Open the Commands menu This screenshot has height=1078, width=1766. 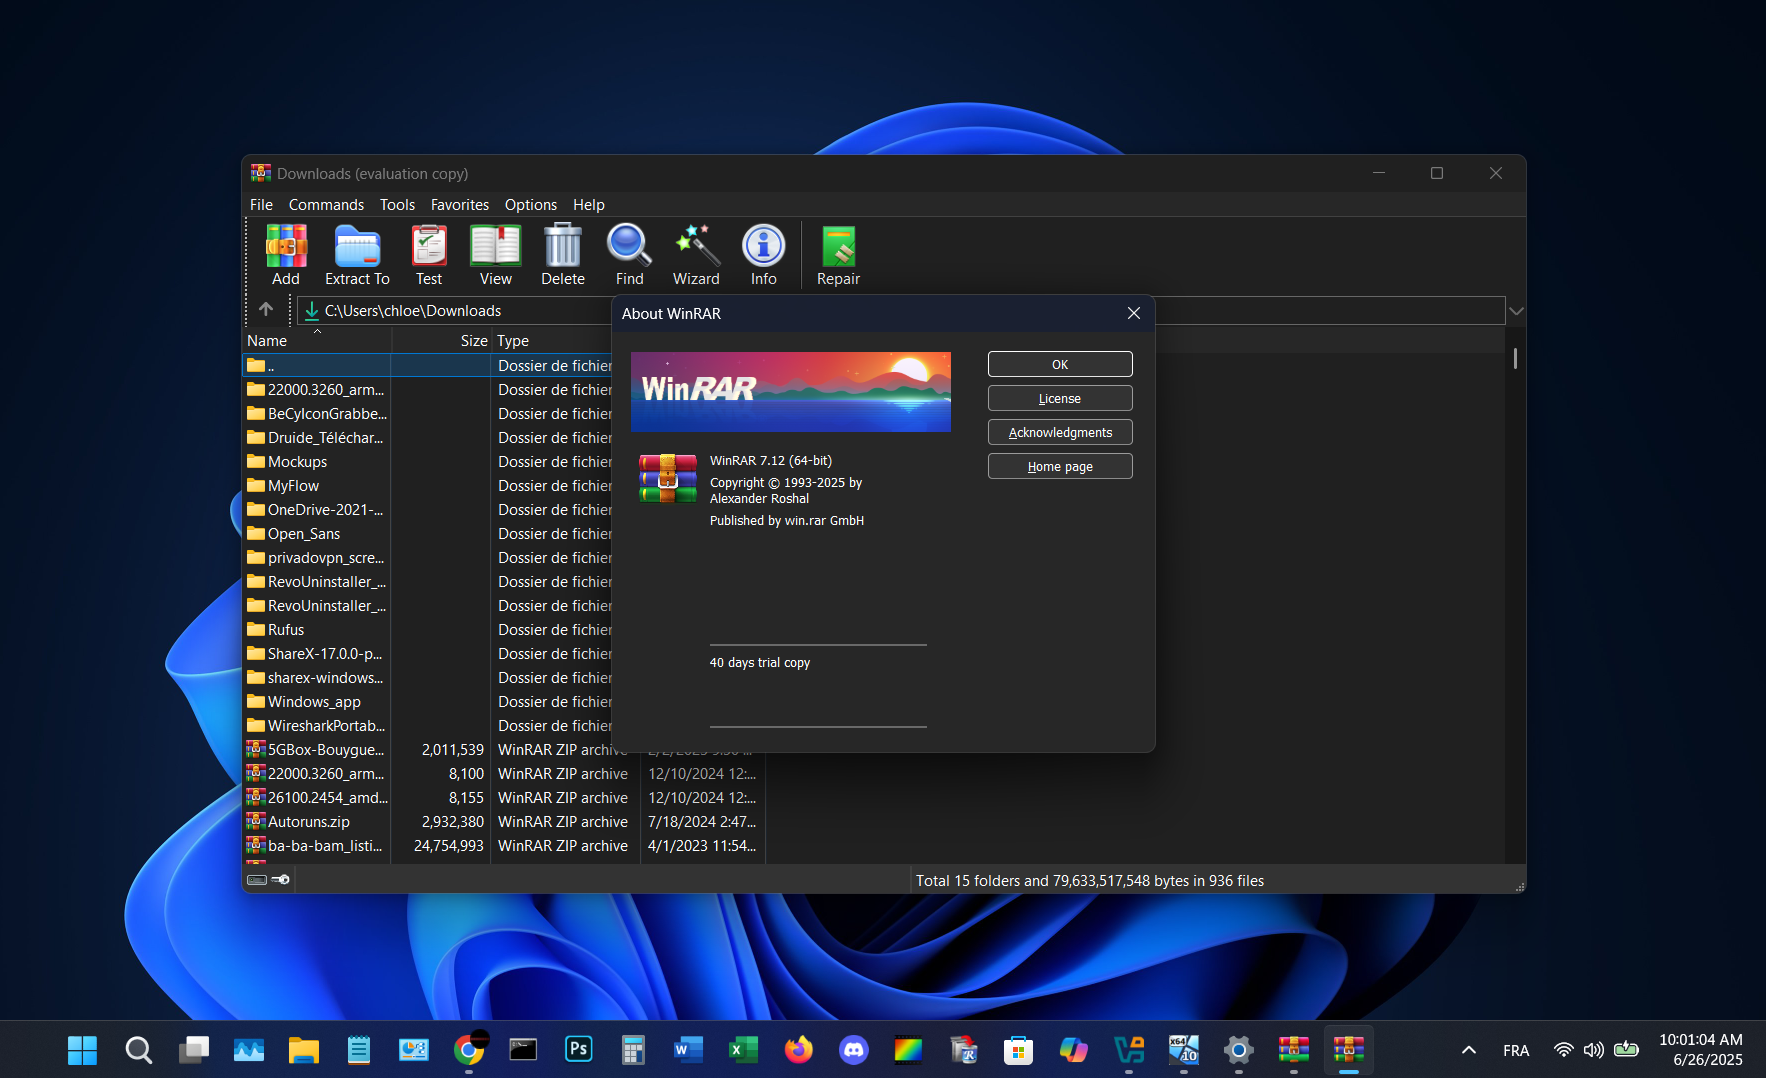coord(326,204)
